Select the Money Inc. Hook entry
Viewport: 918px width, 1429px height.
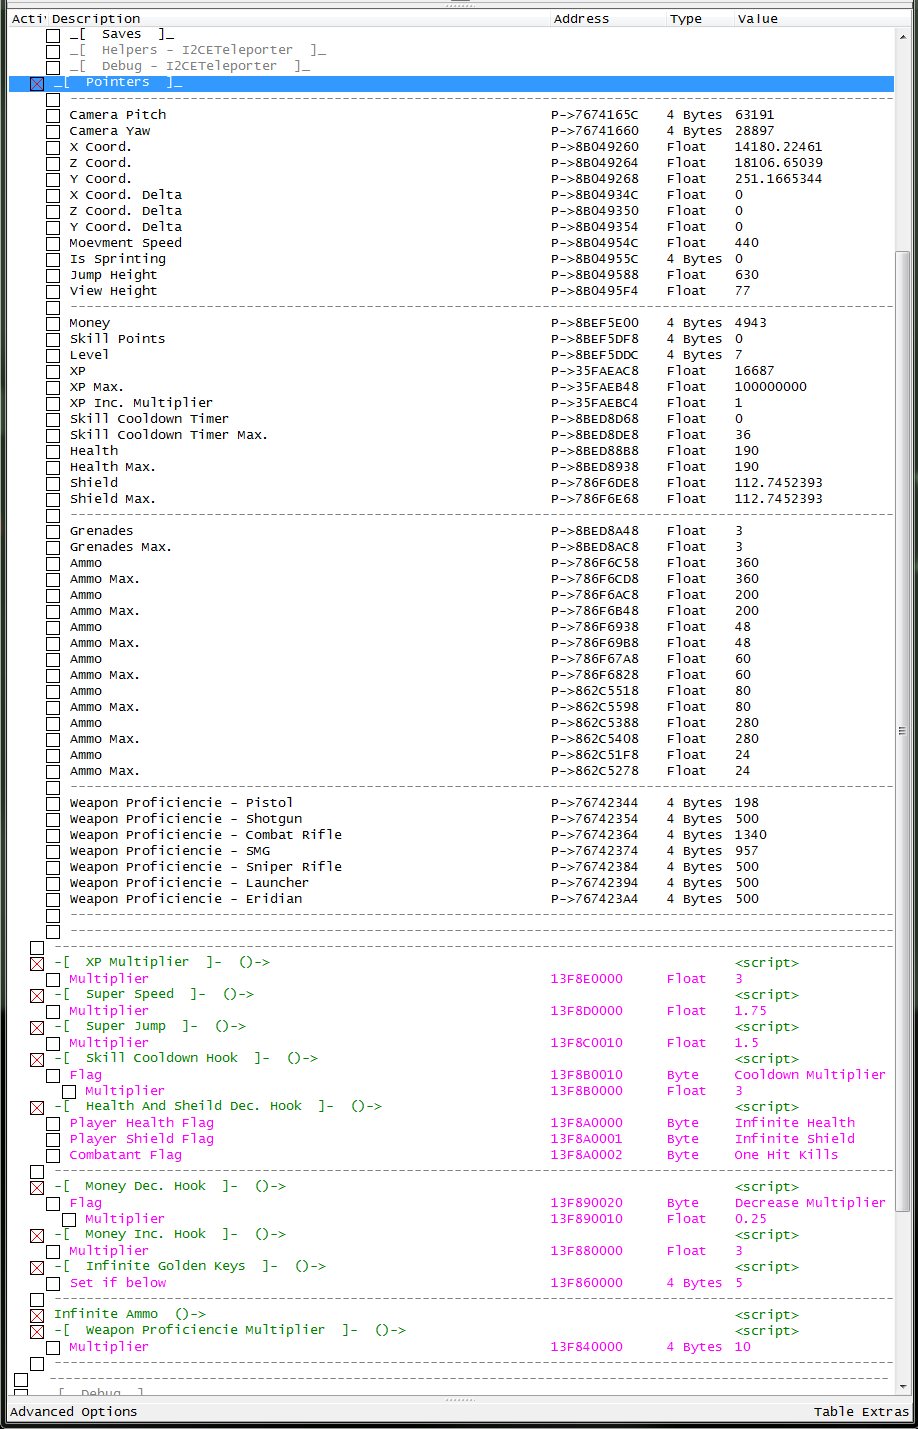tap(170, 1234)
